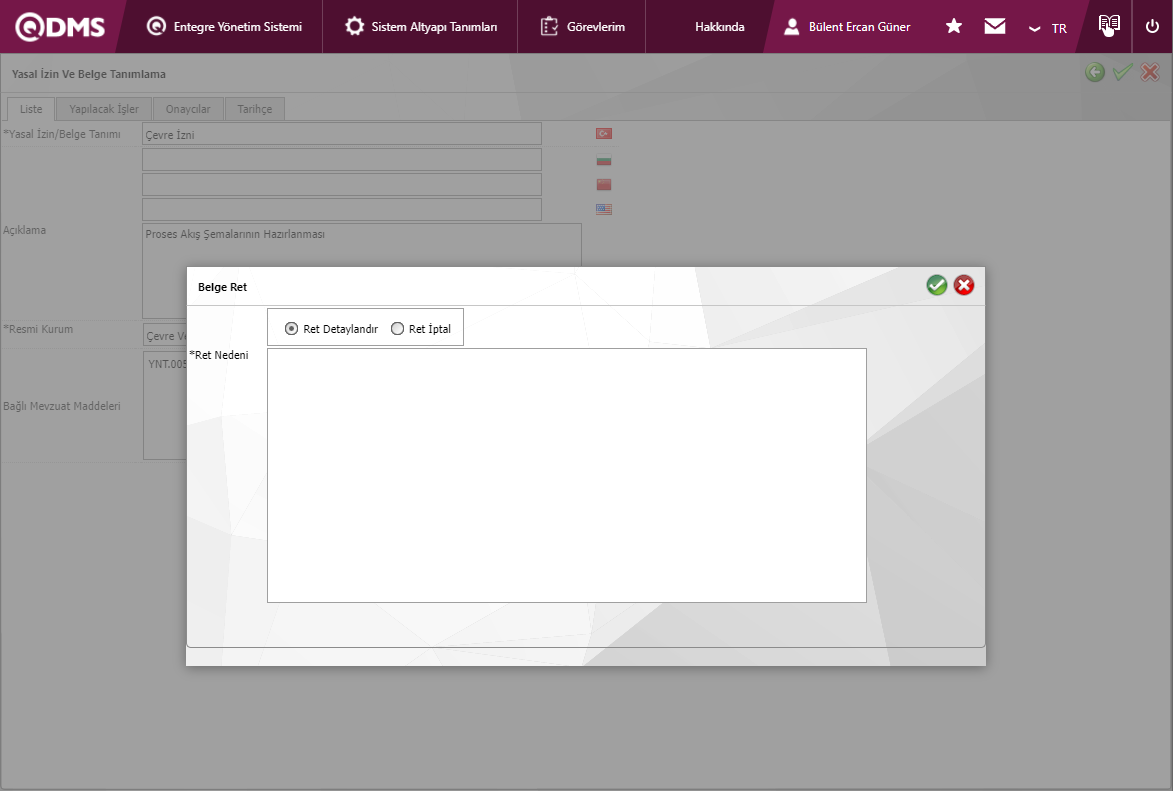
Task: Click the Bağlı Mevzuat Maddeleri list box
Action: pyautogui.click(x=165, y=405)
